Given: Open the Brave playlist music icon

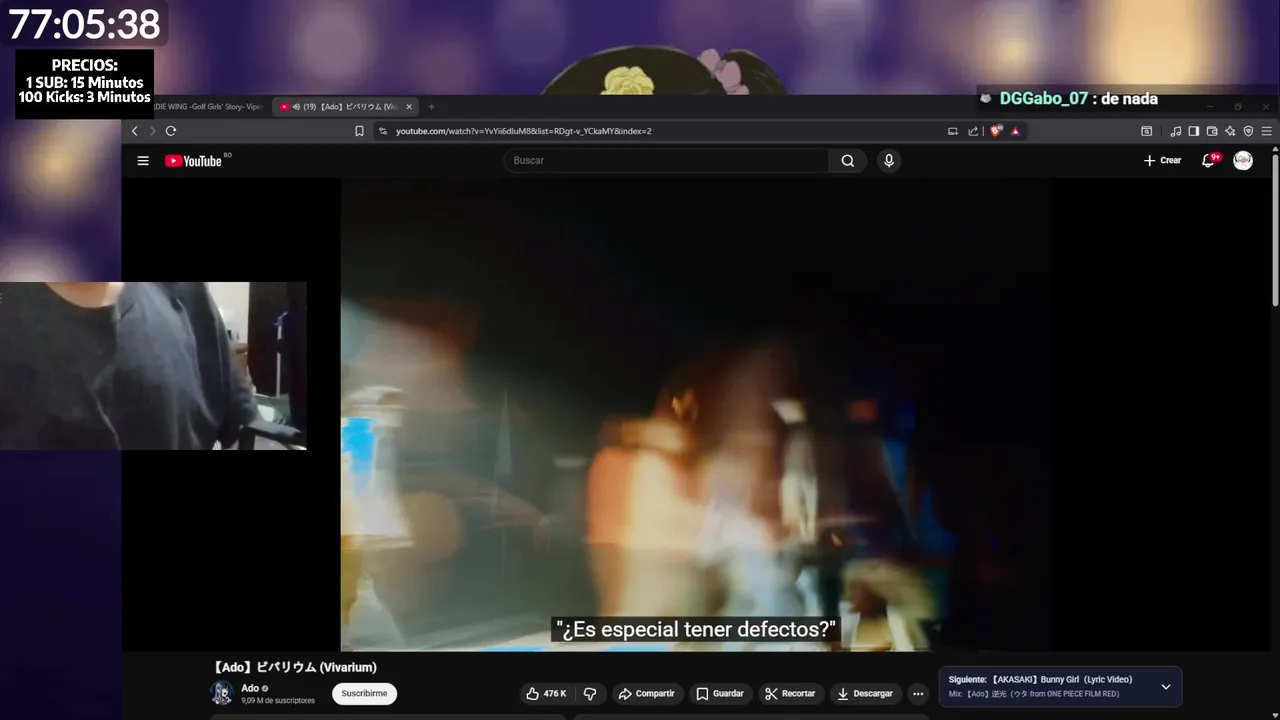Looking at the screenshot, I should click(x=1176, y=131).
